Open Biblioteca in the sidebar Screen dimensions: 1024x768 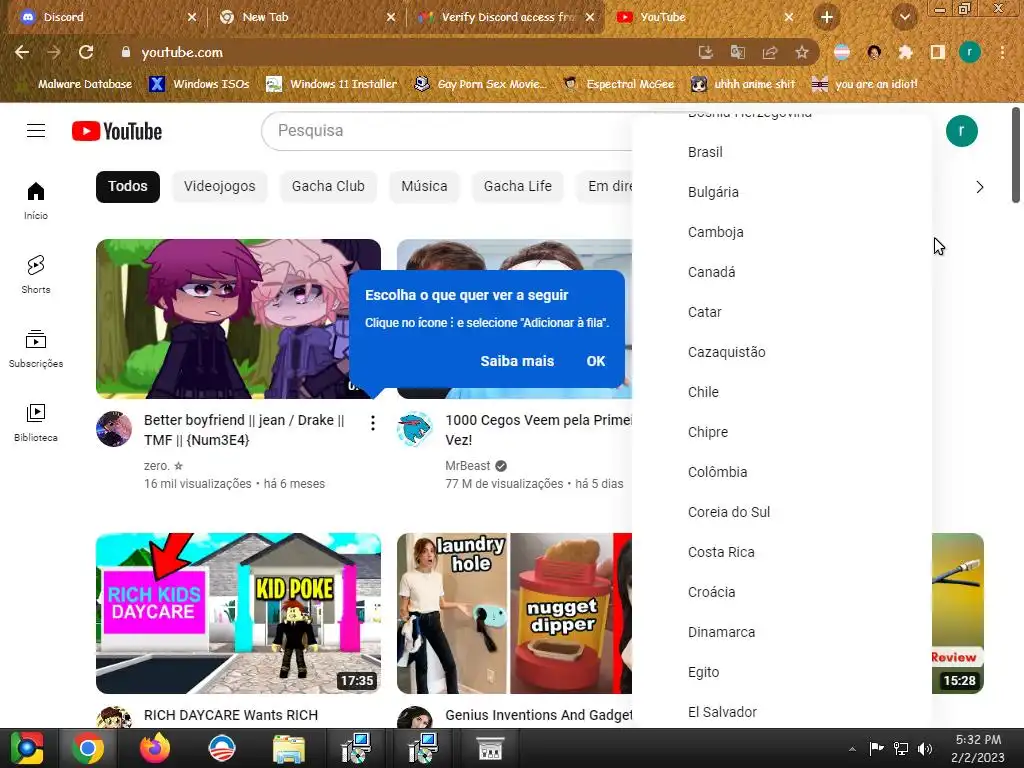point(36,423)
